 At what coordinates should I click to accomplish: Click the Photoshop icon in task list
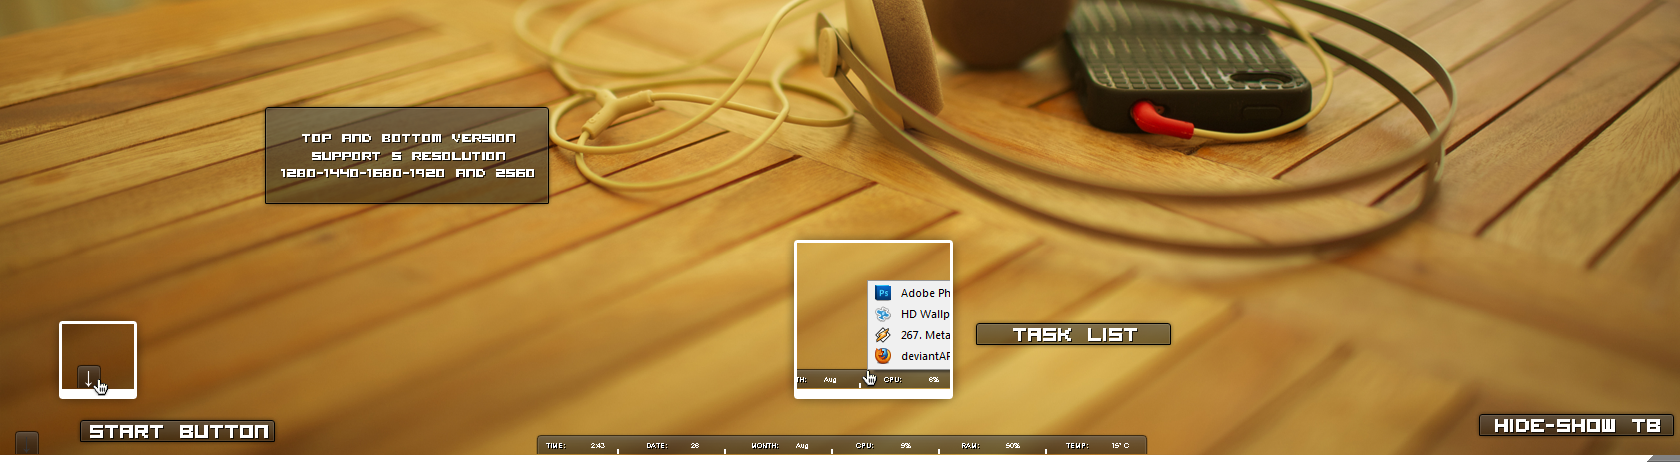883,293
